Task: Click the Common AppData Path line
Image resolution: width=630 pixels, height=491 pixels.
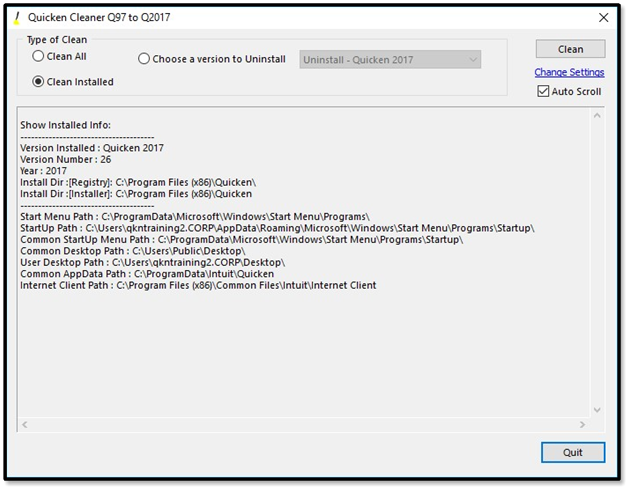Action: [147, 274]
